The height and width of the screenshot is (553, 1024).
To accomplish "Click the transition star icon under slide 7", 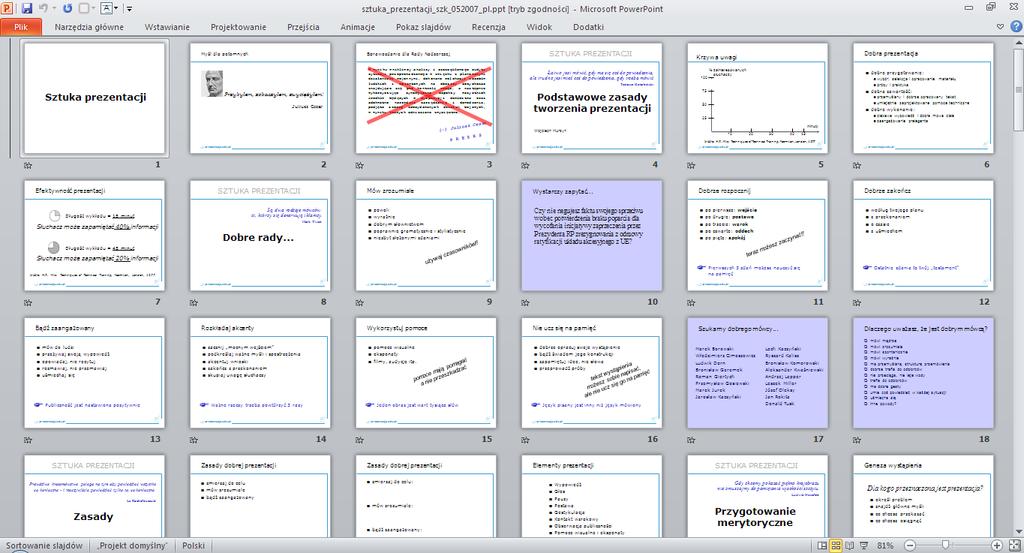I will 27,302.
